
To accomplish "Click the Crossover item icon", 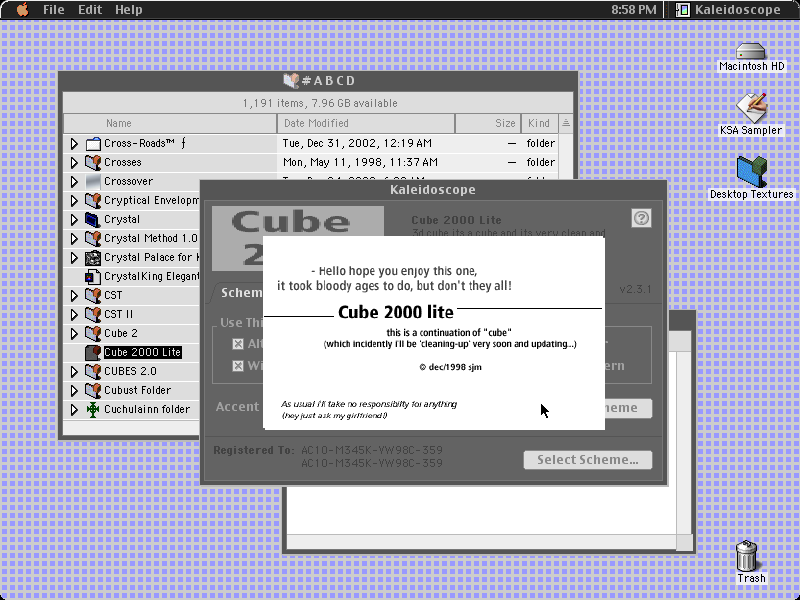I will [93, 181].
